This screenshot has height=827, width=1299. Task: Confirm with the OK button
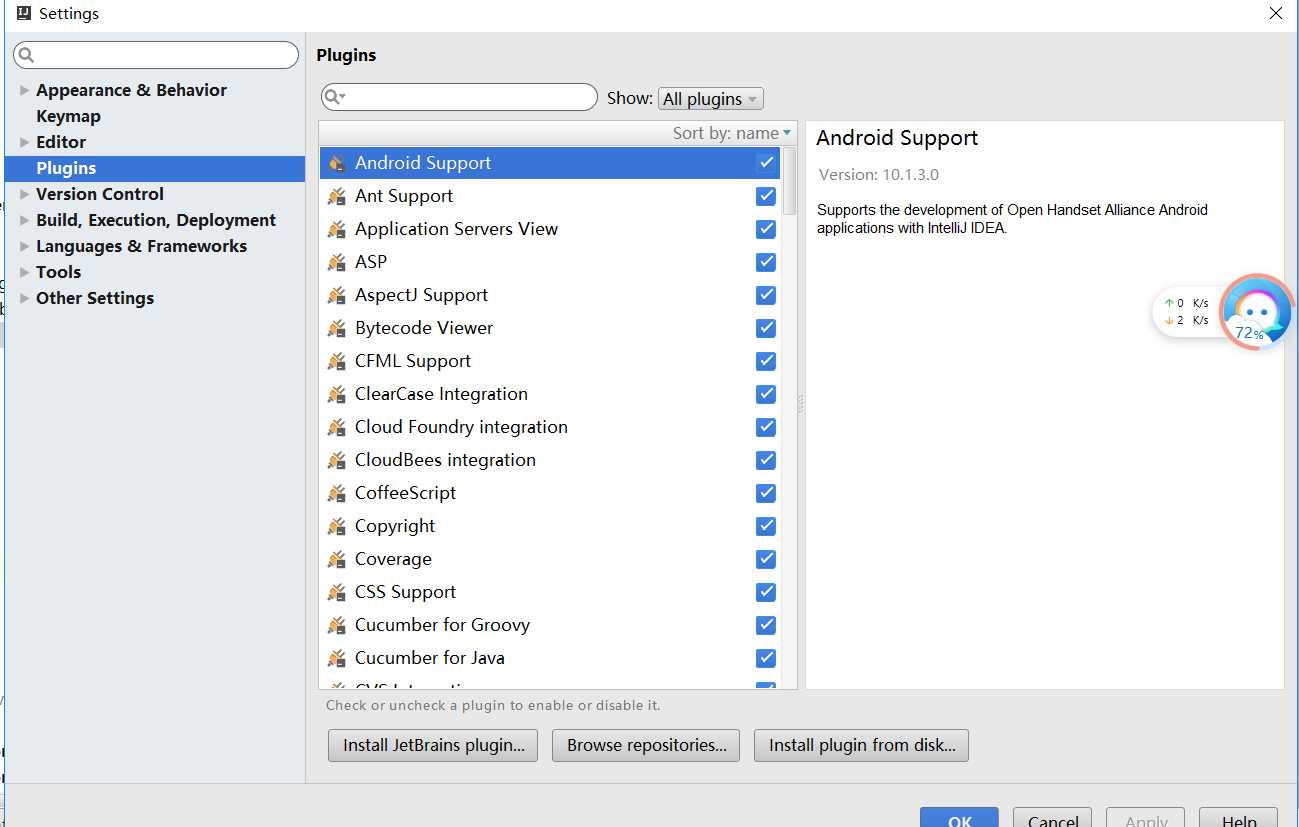[959, 818]
